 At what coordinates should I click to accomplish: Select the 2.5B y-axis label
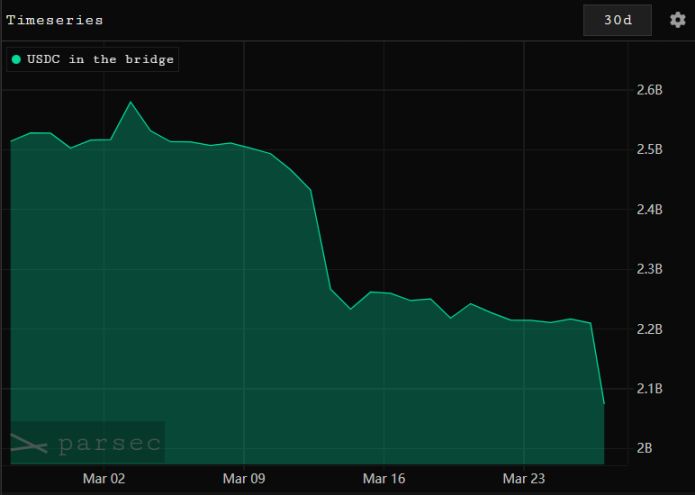pos(649,150)
